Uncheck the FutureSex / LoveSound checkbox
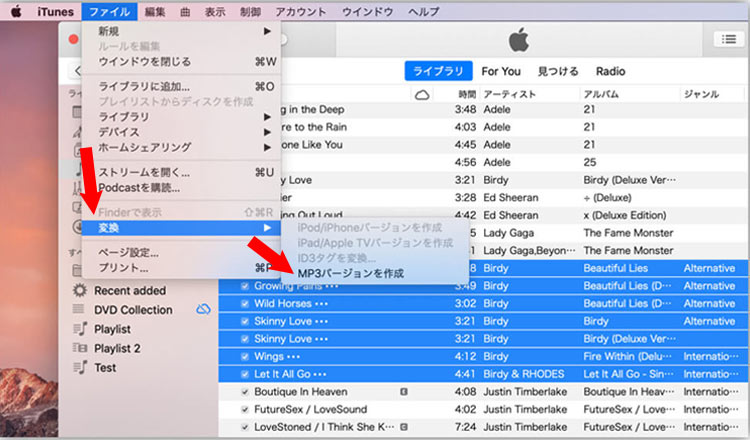This screenshot has height=440, width=750. 245,410
